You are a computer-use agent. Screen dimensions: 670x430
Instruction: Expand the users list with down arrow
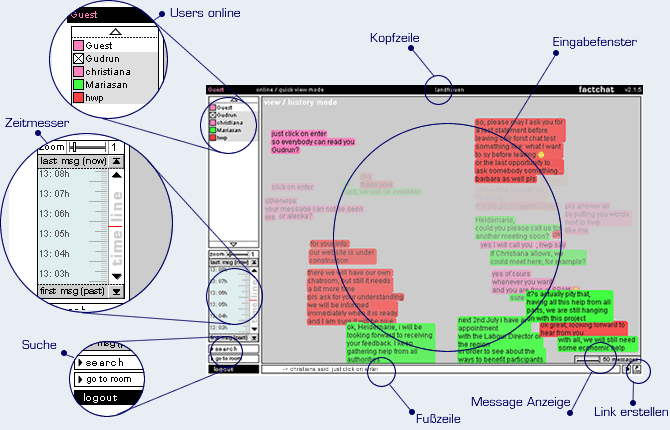coord(232,244)
